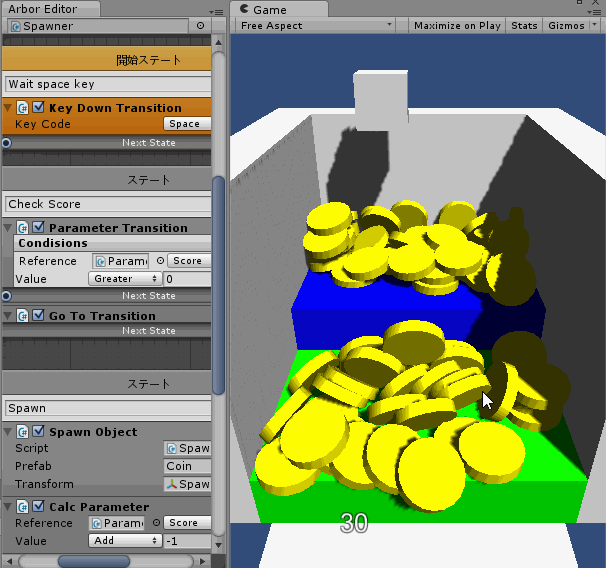Click the score number 30 in Game view

pyautogui.click(x=353, y=523)
